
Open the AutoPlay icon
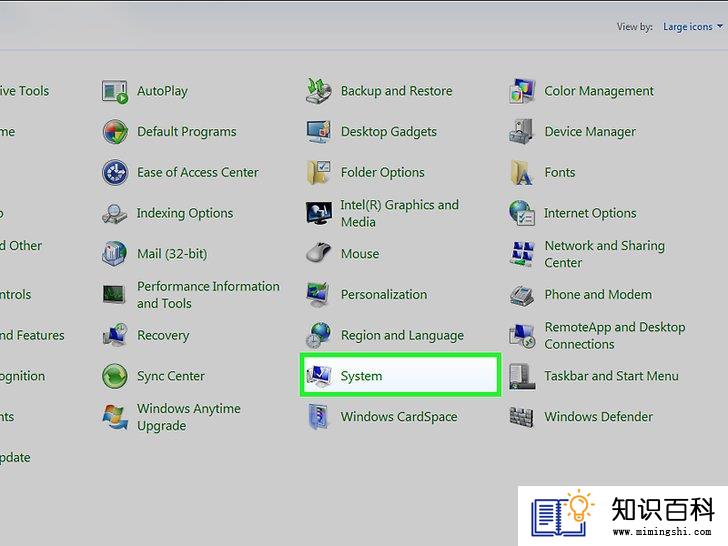[115, 91]
